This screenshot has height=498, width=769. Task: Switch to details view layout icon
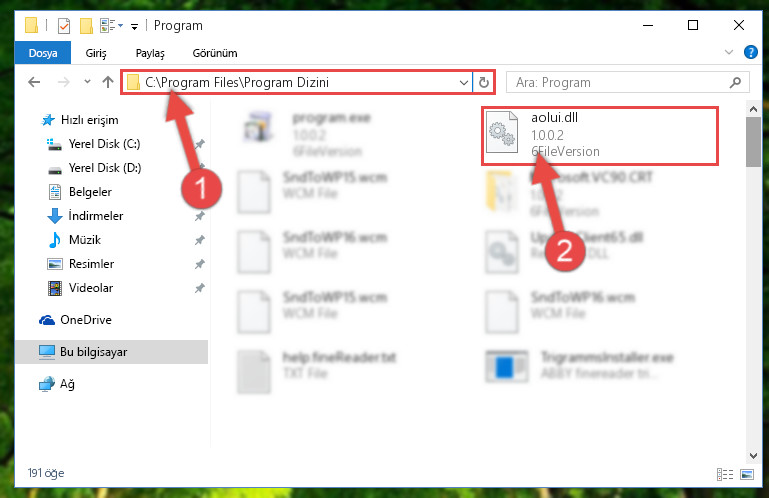[725, 474]
